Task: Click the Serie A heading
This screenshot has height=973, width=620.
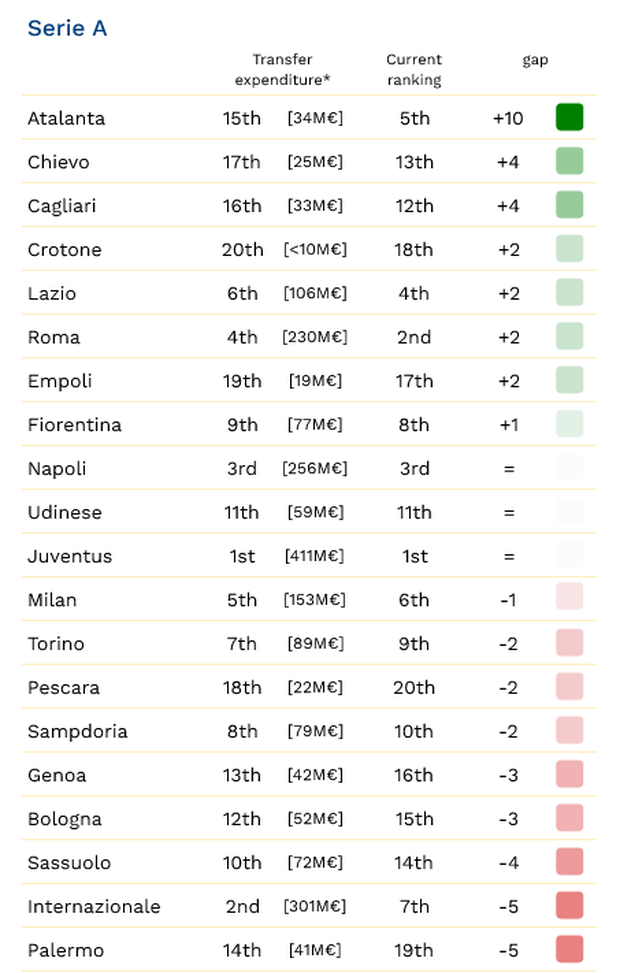Action: (x=67, y=29)
